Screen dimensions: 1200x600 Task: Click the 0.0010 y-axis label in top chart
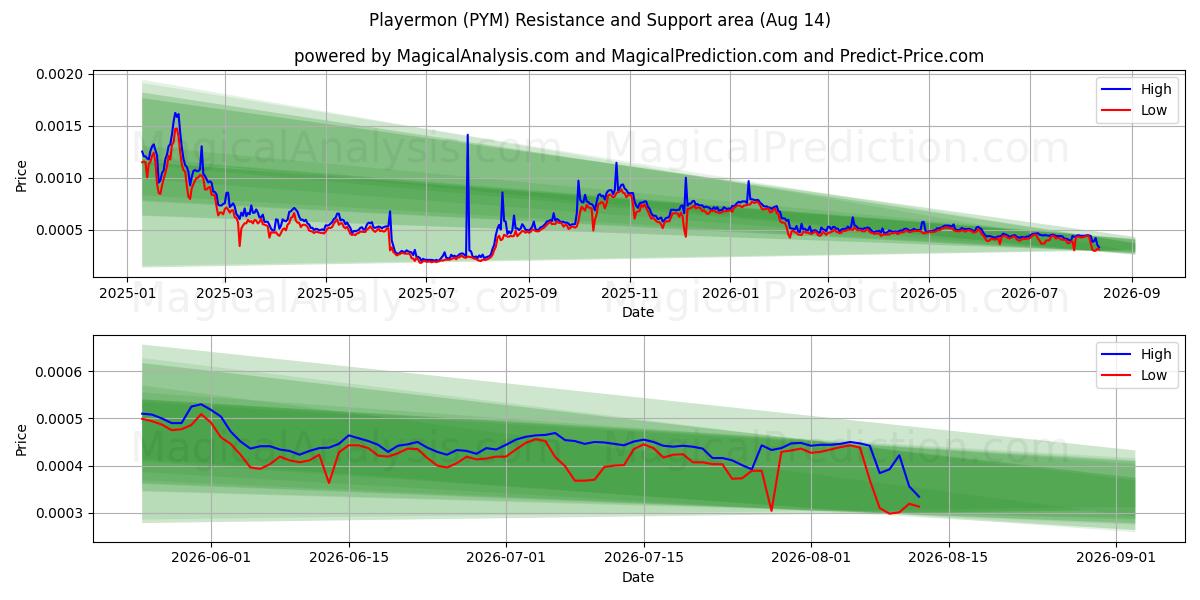pos(61,179)
